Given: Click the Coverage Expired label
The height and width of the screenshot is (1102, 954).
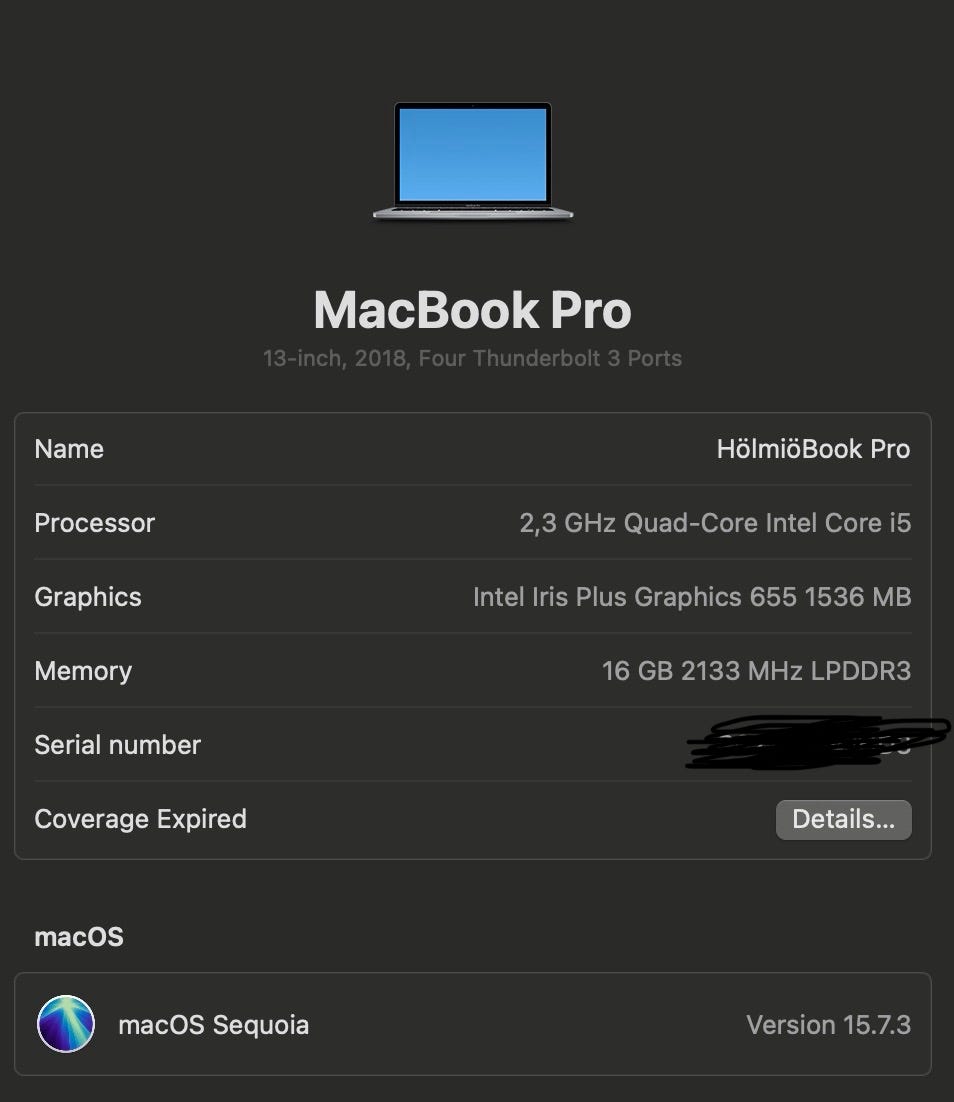Looking at the screenshot, I should pyautogui.click(x=141, y=819).
